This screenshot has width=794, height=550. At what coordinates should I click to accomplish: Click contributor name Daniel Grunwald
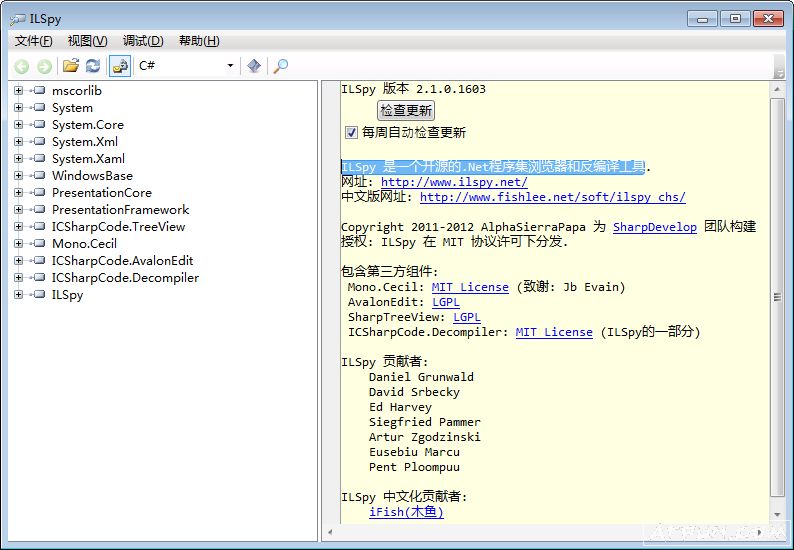click(x=421, y=377)
